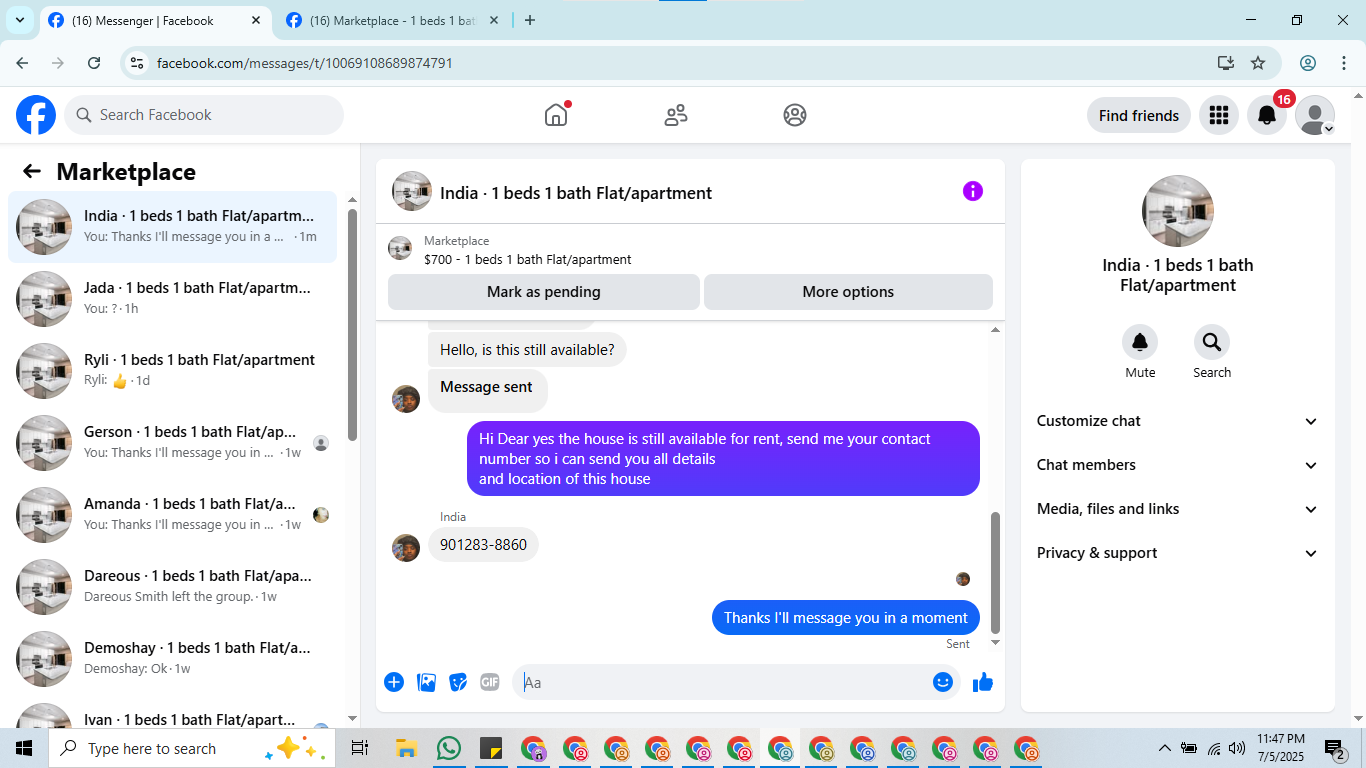1366x768 pixels.
Task: Open the Demoshay apartment conversation
Action: pos(172,659)
